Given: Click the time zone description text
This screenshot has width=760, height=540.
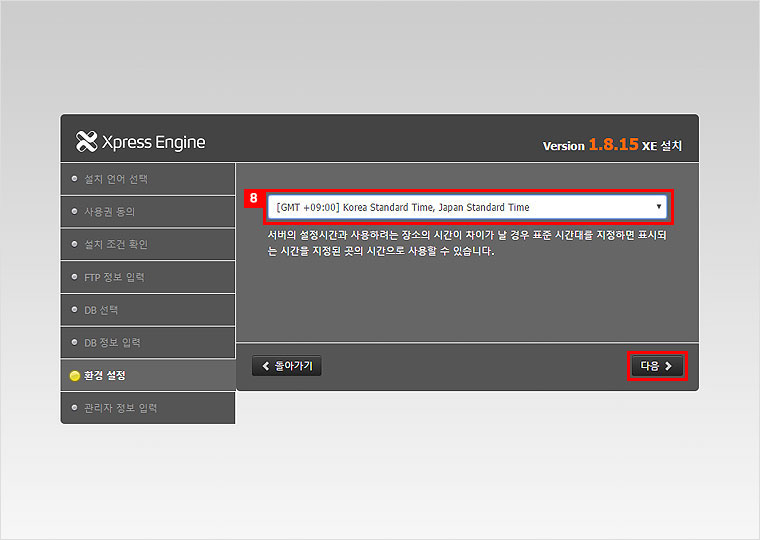Looking at the screenshot, I should click(x=466, y=244).
